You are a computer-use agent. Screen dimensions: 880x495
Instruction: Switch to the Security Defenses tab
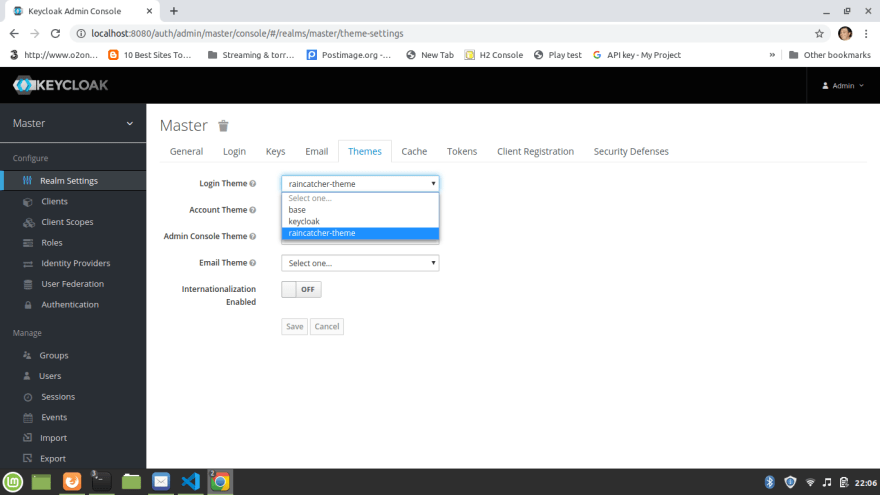(x=631, y=152)
